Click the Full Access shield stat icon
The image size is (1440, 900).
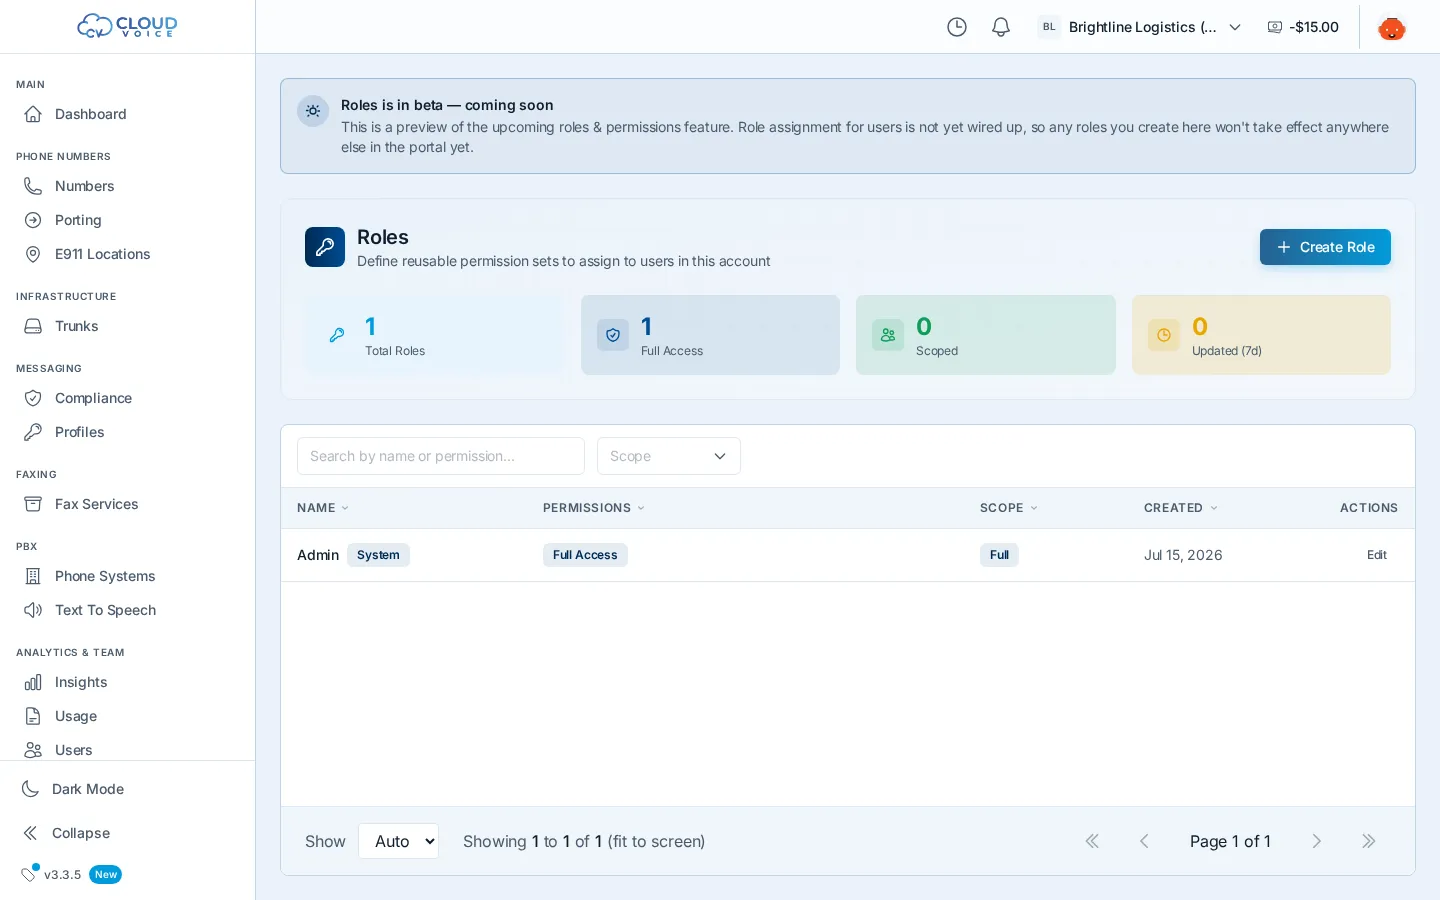tap(613, 335)
